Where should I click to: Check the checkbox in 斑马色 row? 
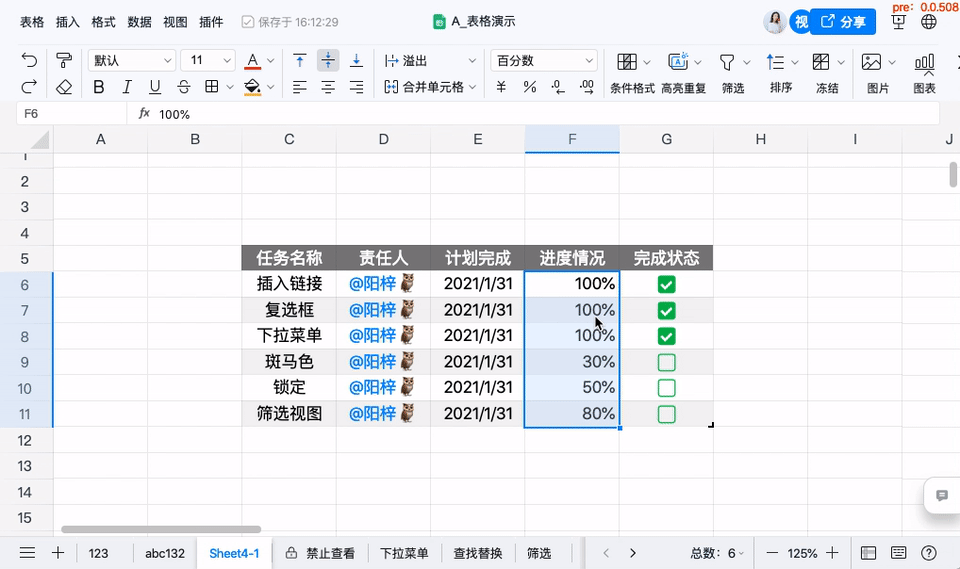tap(667, 362)
